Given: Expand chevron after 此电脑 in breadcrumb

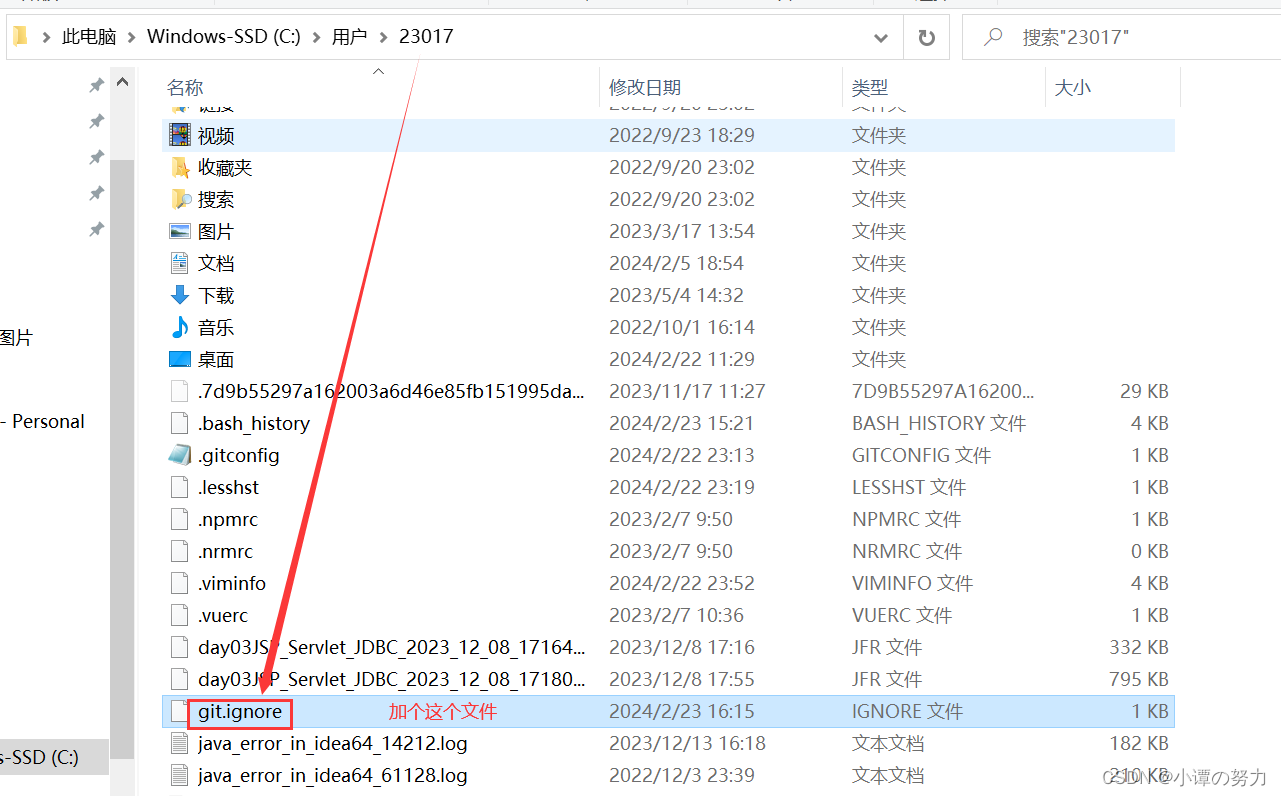Looking at the screenshot, I should [132, 37].
